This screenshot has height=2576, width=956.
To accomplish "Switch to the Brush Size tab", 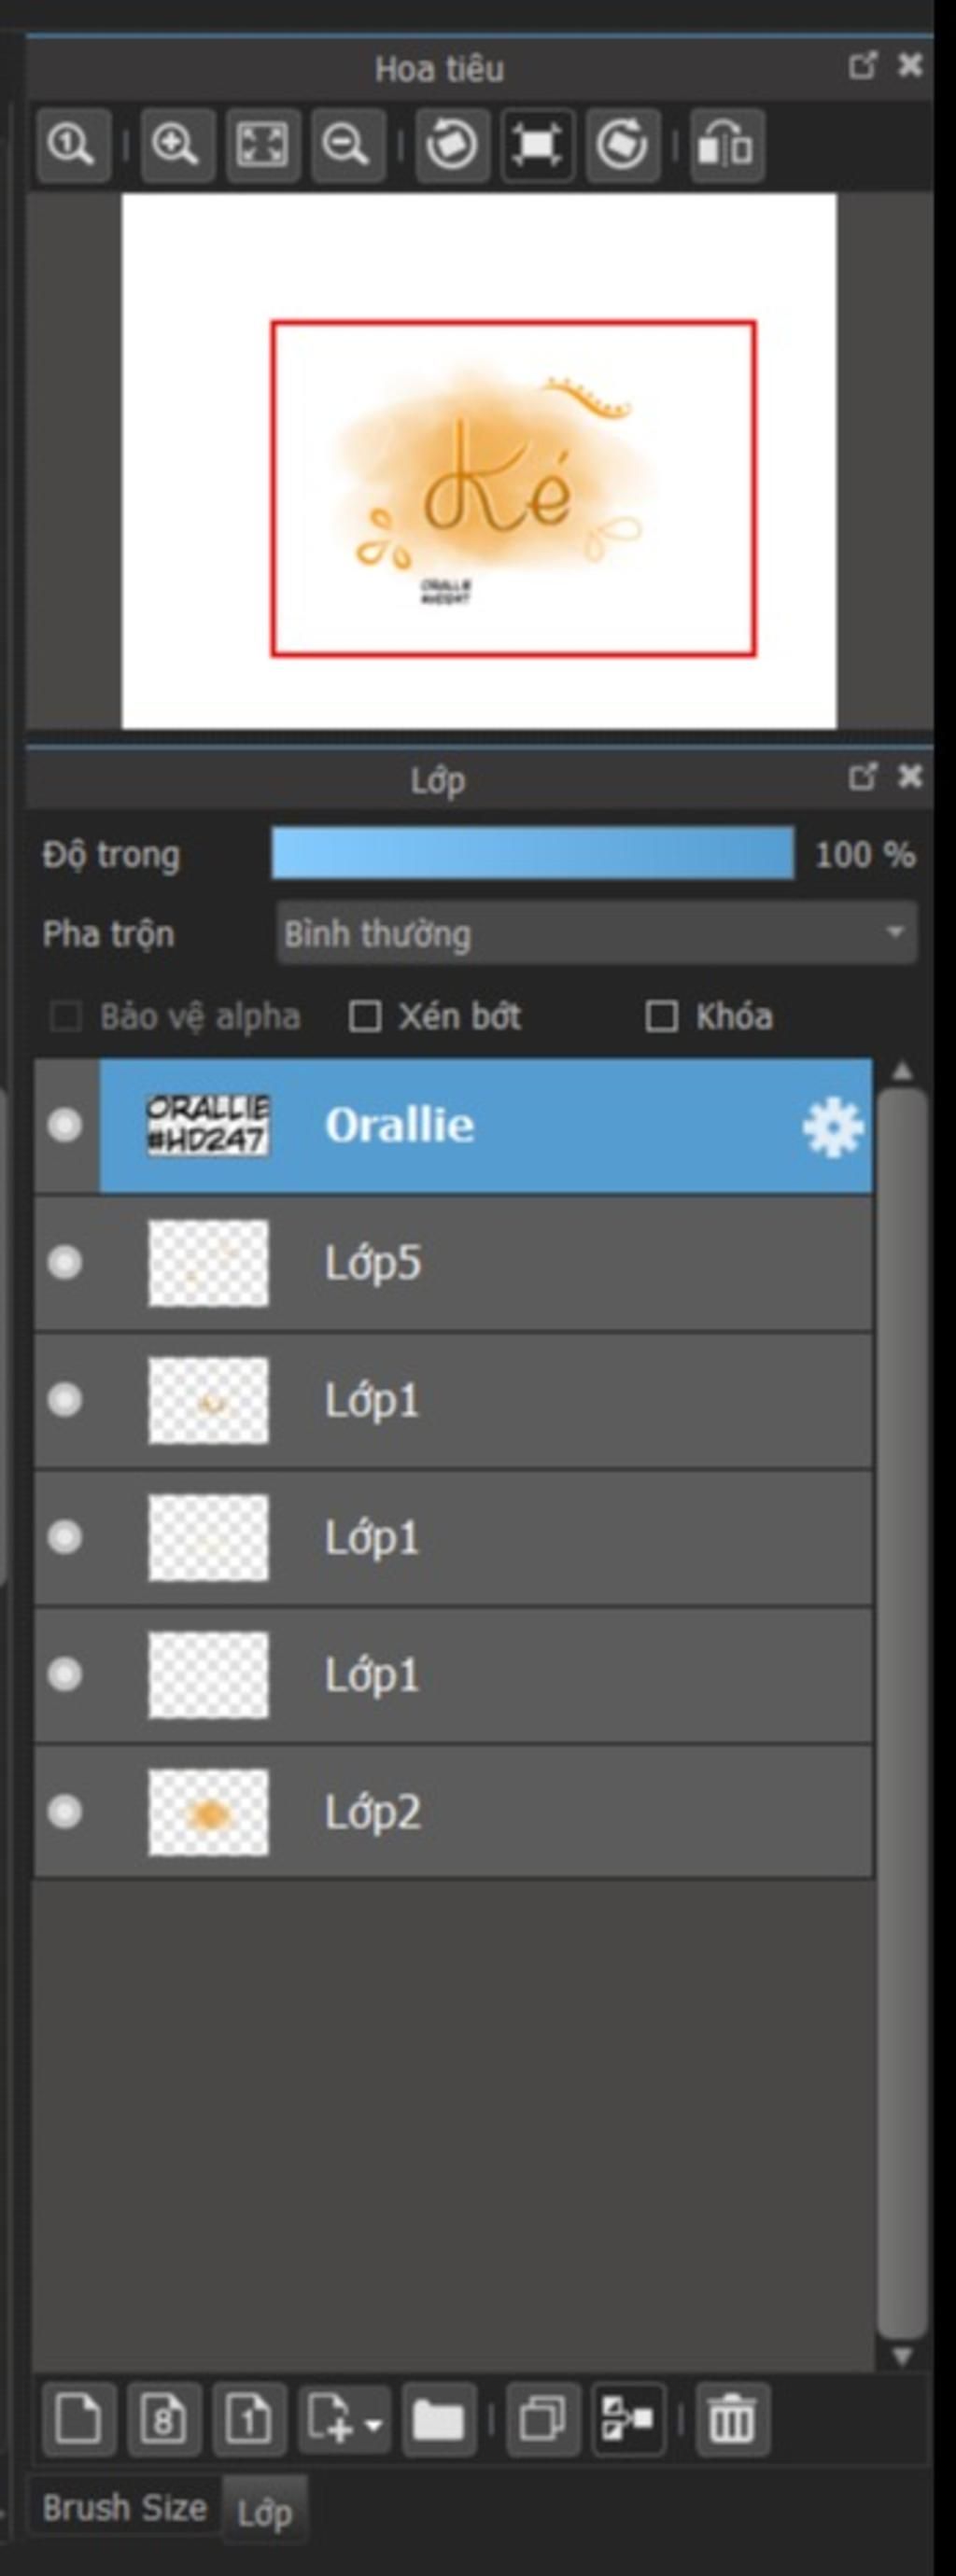I will [x=124, y=2508].
